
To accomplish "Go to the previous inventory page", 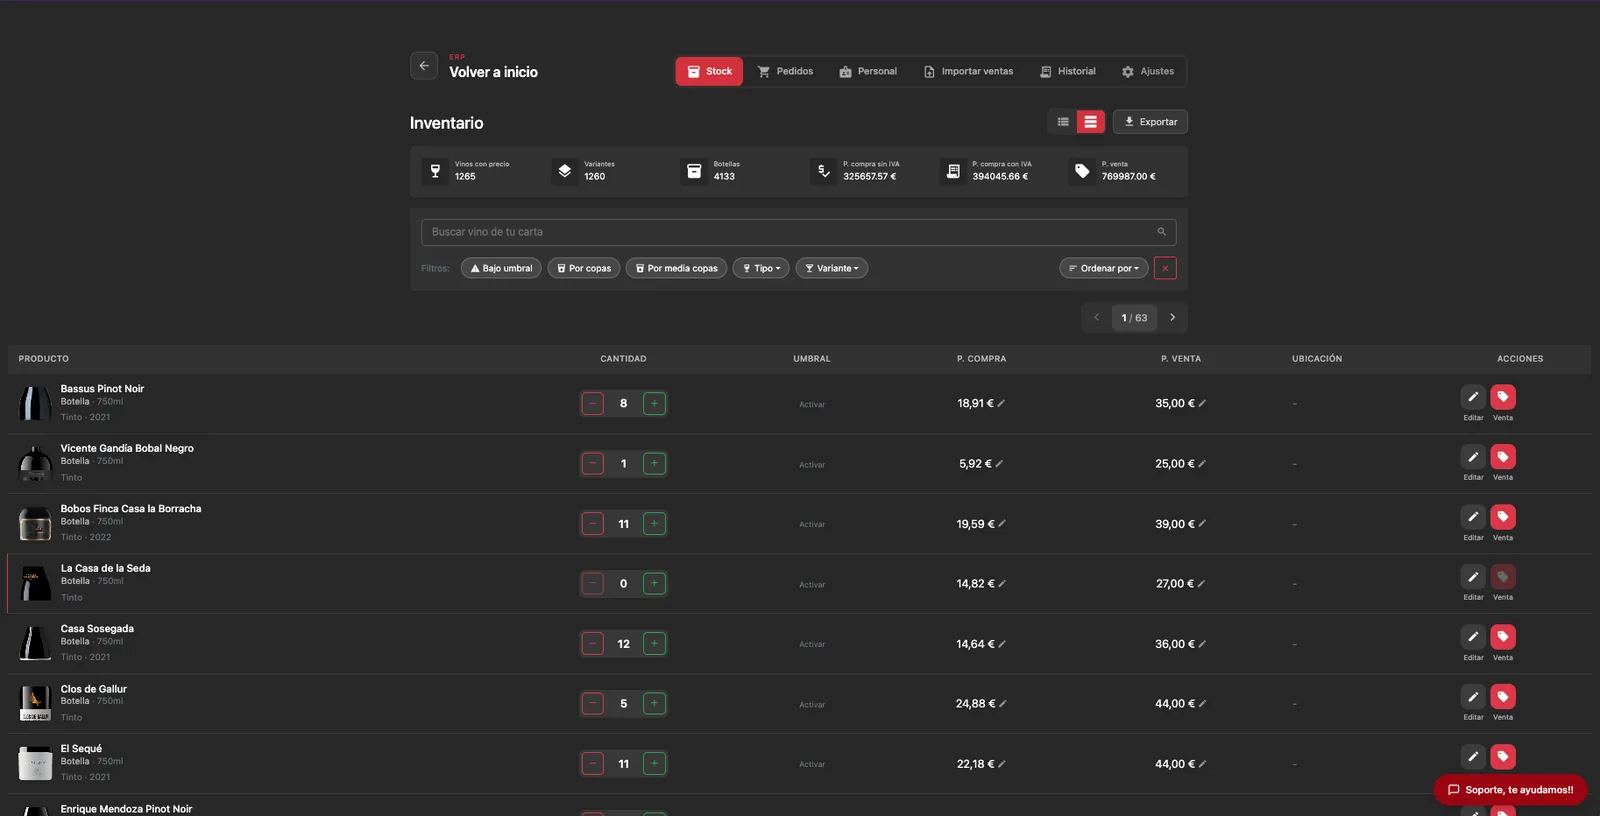I will (1097, 318).
